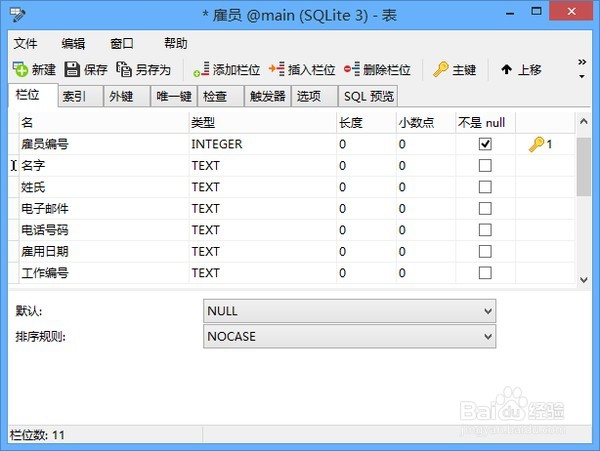Click the field list scrollbar thumb
The width and height of the screenshot is (600, 451).
[x=584, y=167]
